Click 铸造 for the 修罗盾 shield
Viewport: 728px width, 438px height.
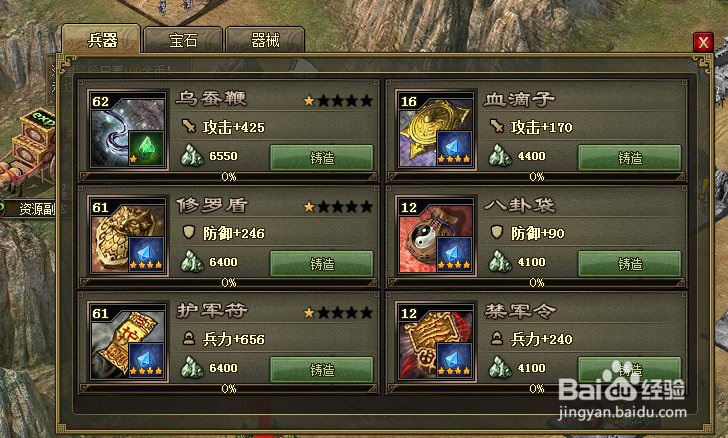point(322,264)
